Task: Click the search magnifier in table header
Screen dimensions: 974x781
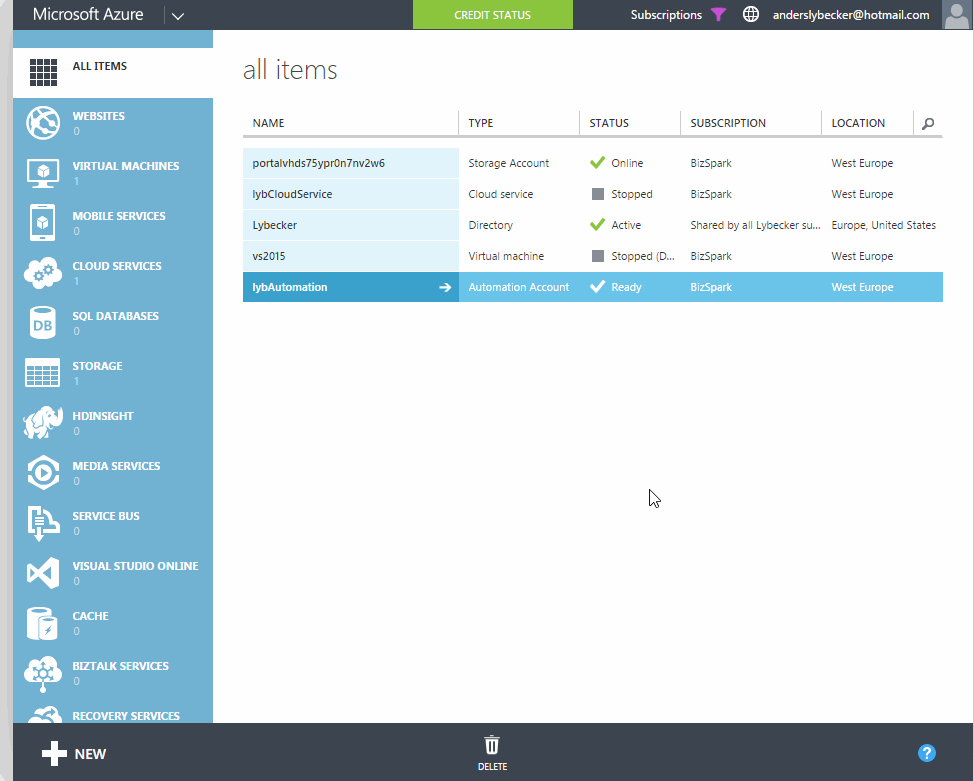Action: pyautogui.click(x=928, y=123)
